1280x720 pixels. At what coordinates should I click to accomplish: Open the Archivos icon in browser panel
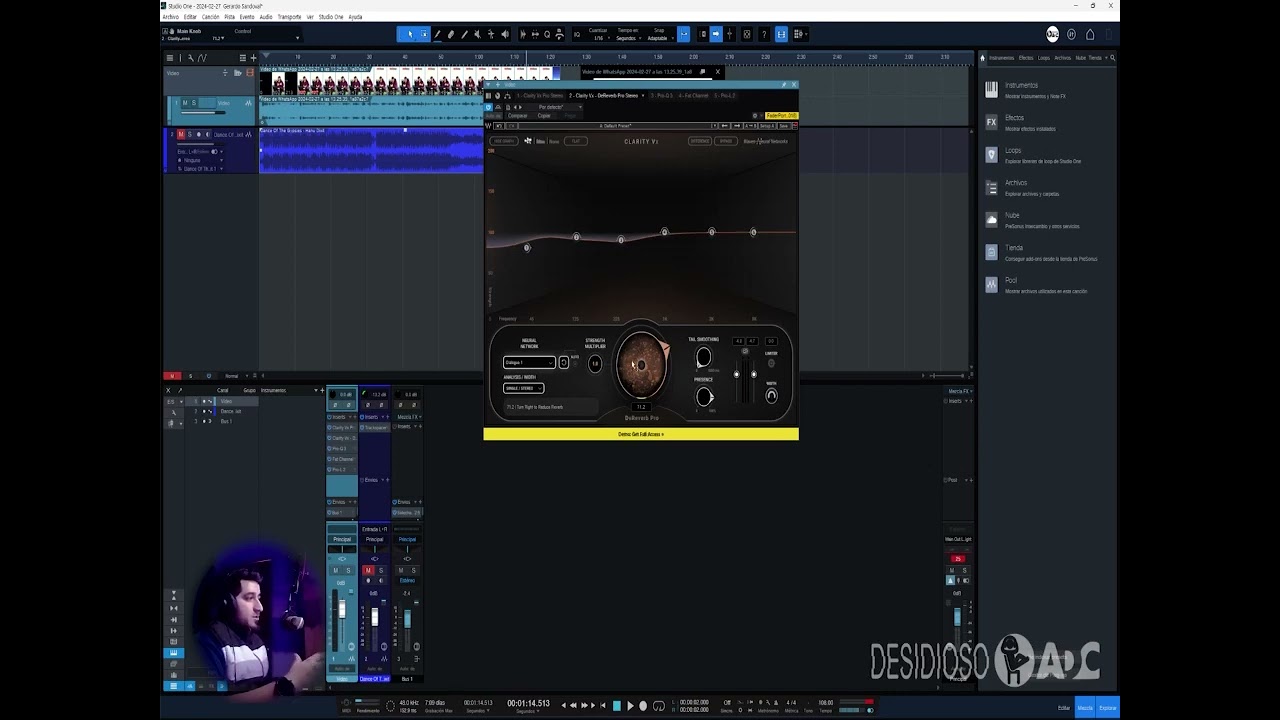(991, 187)
